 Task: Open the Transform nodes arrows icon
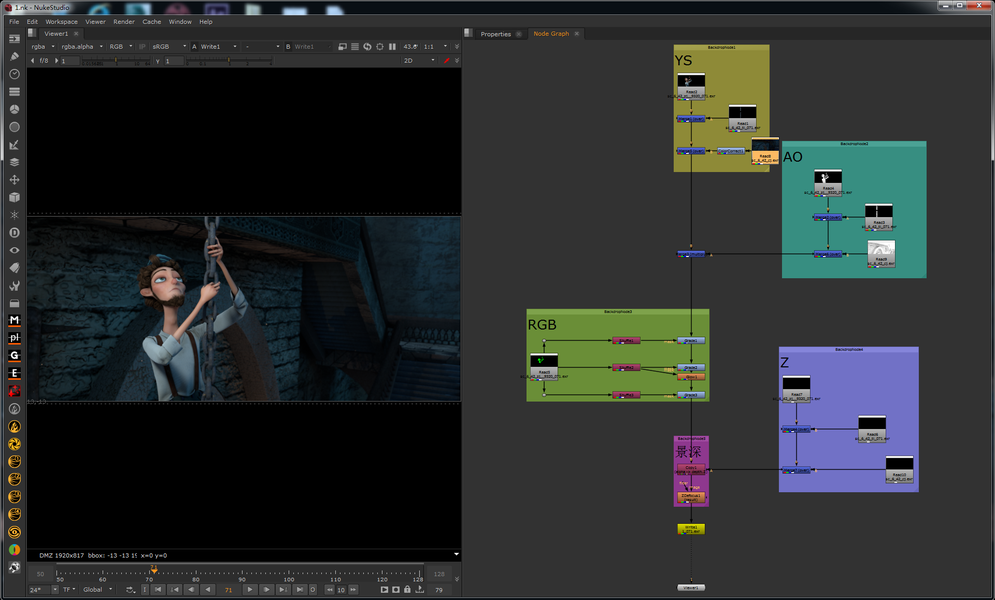coord(14,179)
